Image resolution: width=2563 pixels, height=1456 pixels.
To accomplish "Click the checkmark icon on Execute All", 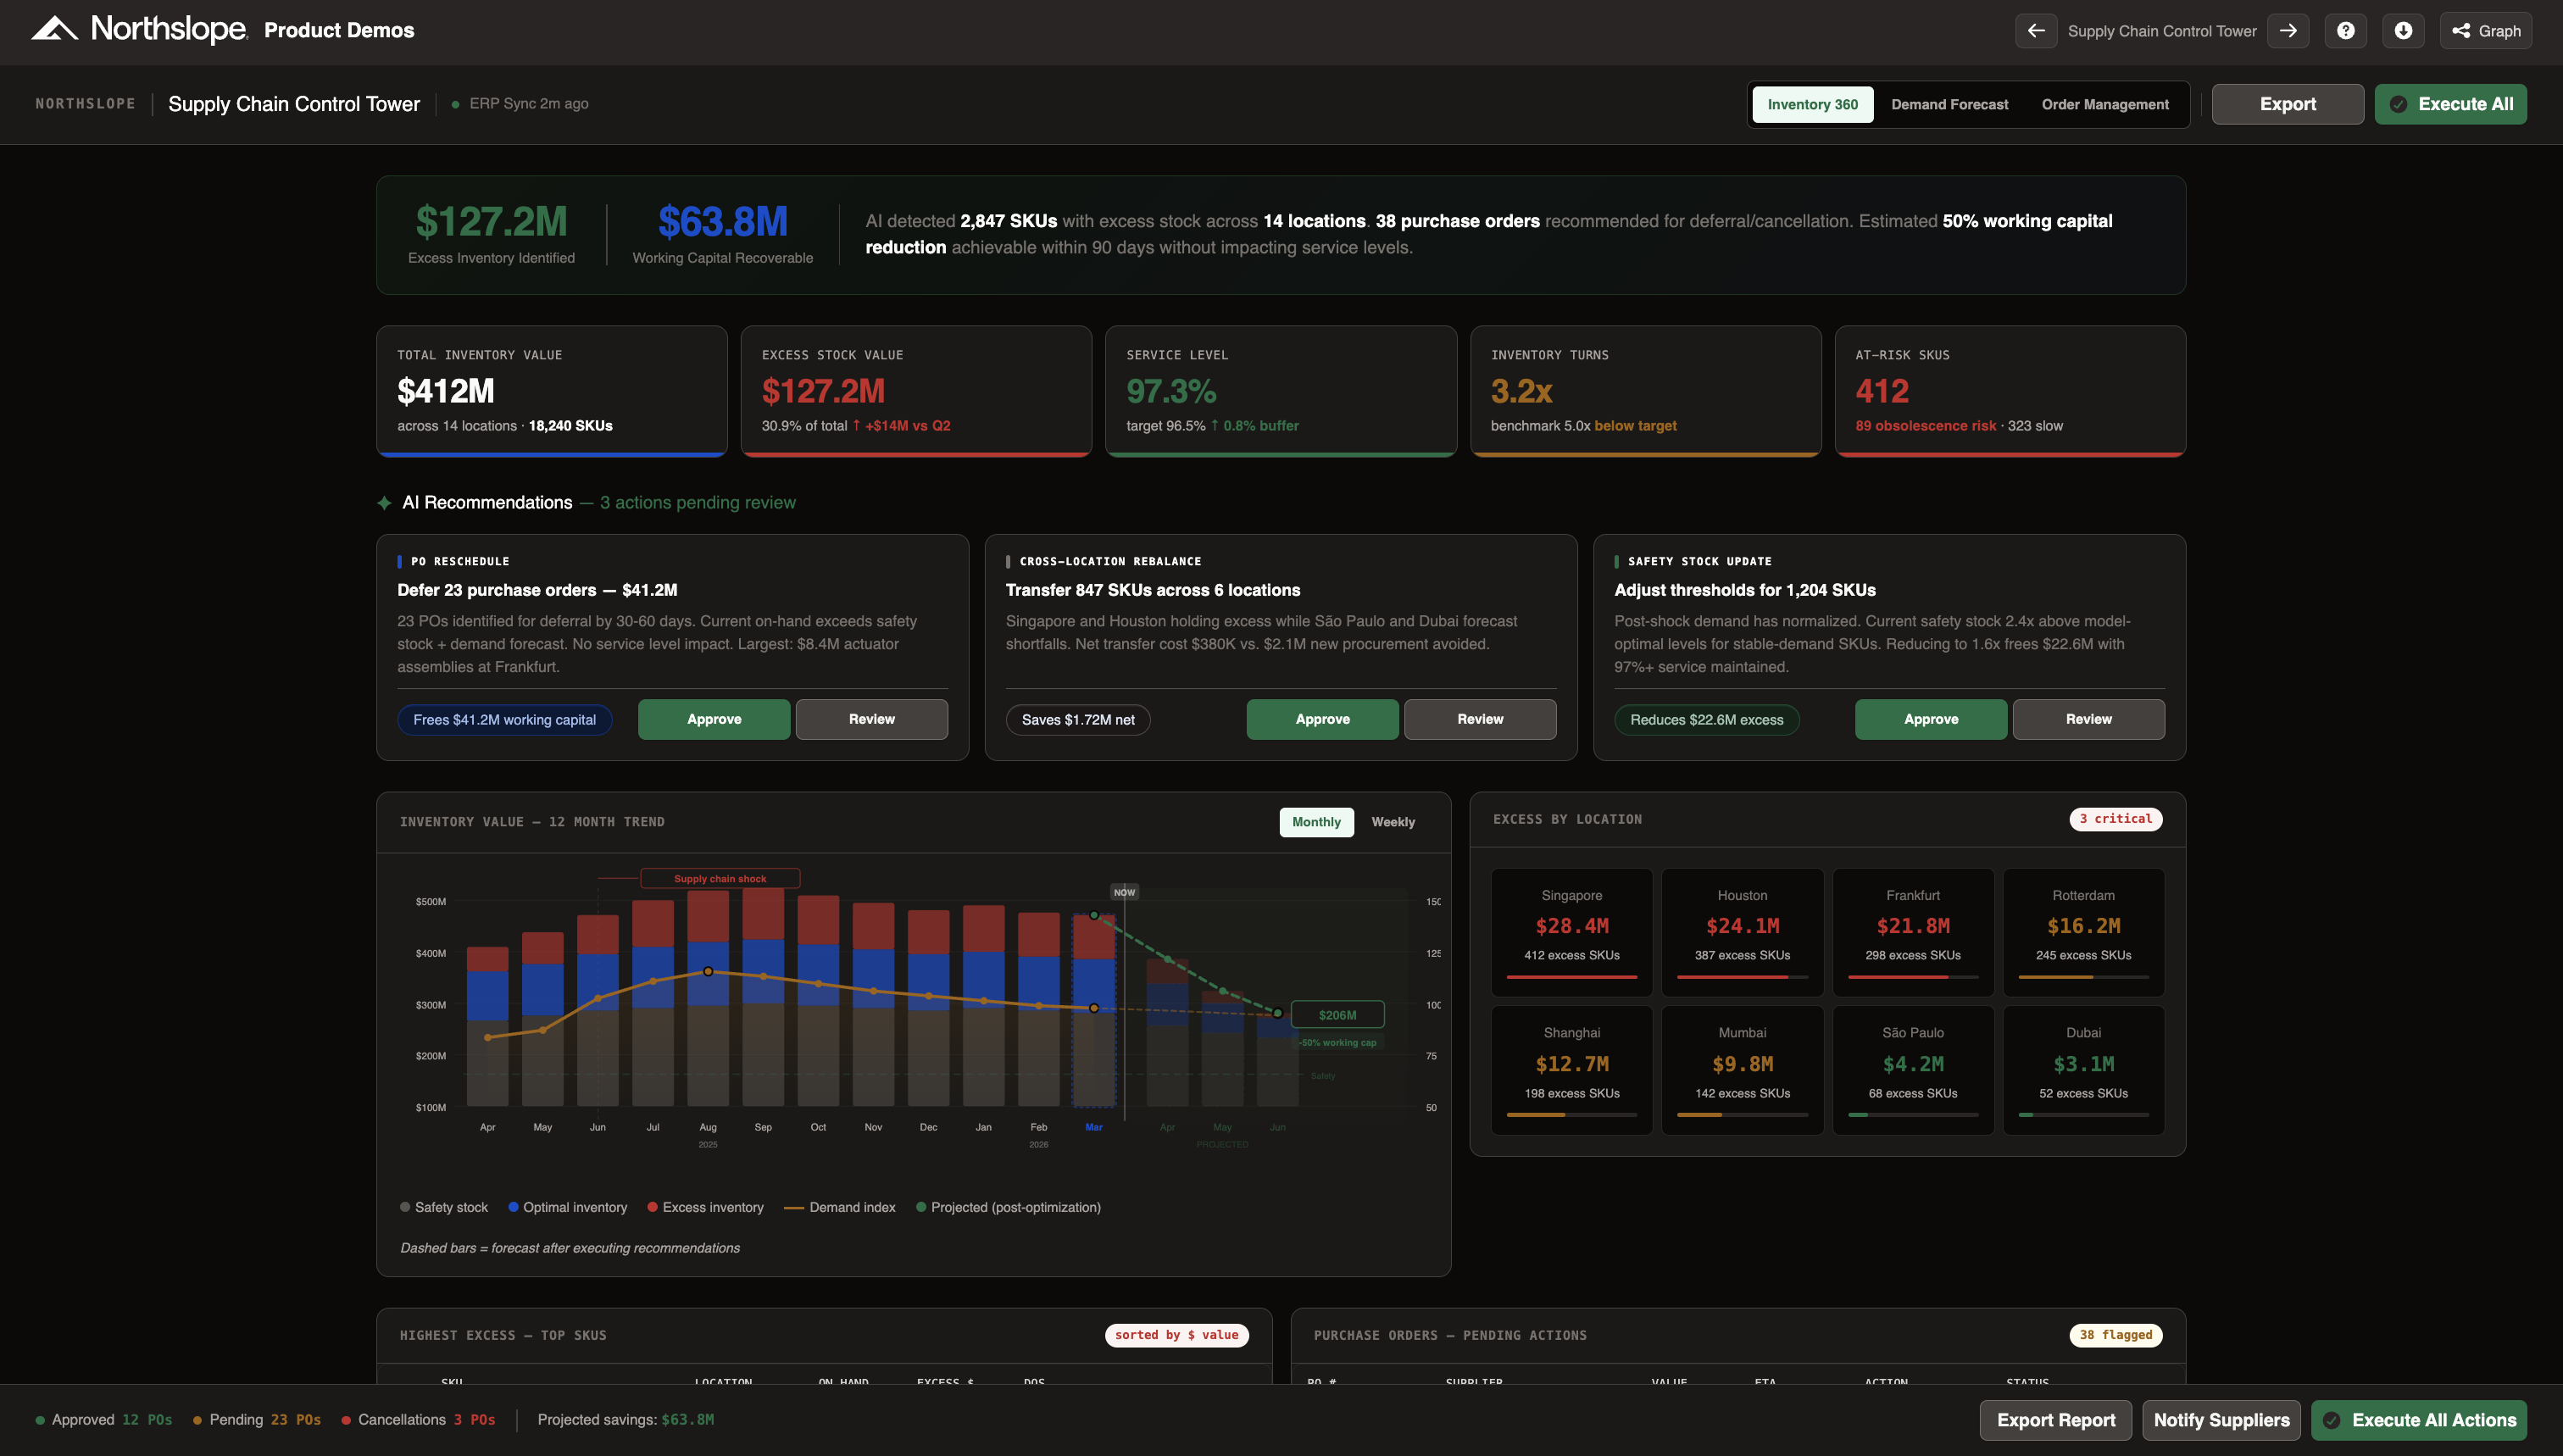I will point(2398,104).
